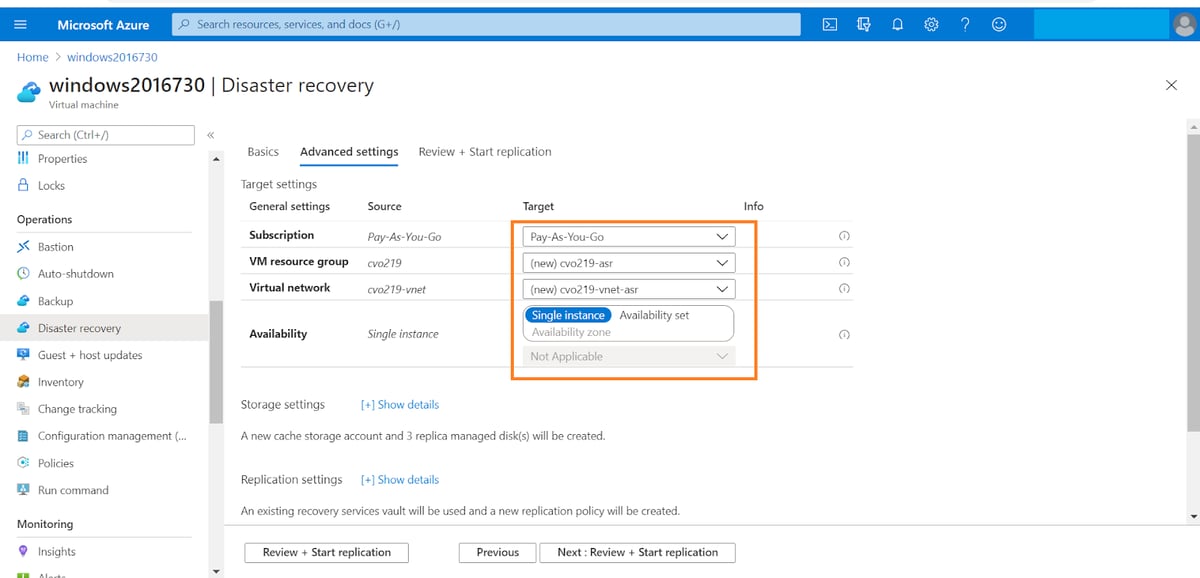1200x578 pixels.
Task: Open Insights under Monitoring
Action: 58,550
